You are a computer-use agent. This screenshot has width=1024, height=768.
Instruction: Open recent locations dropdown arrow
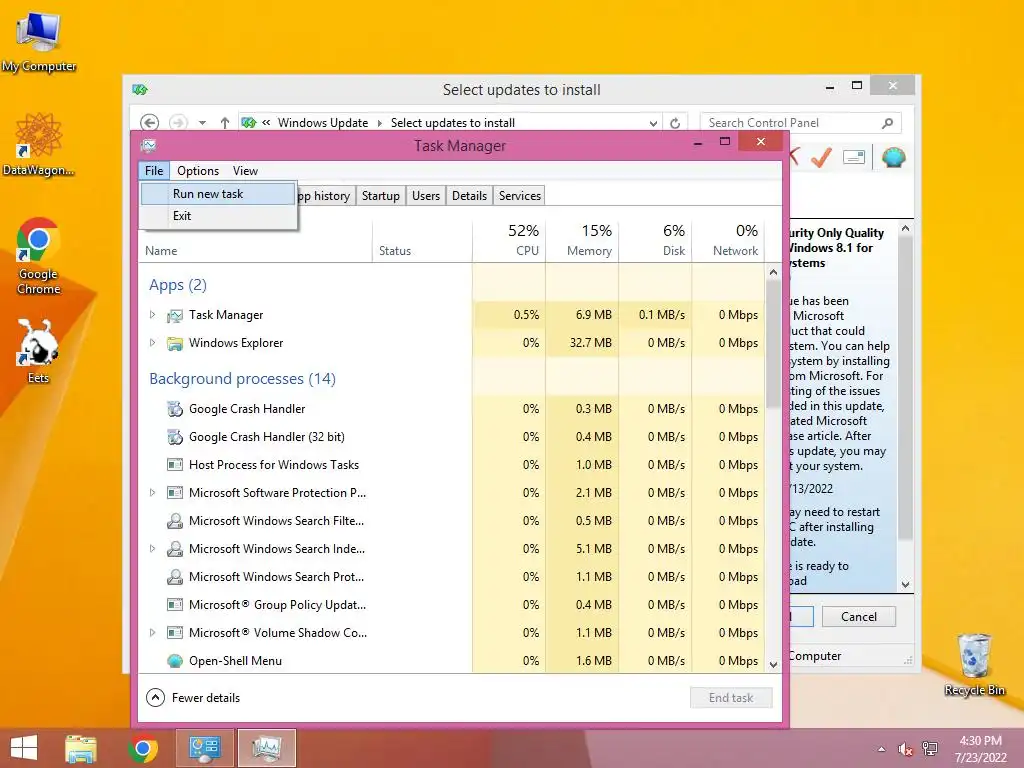pyautogui.click(x=202, y=123)
